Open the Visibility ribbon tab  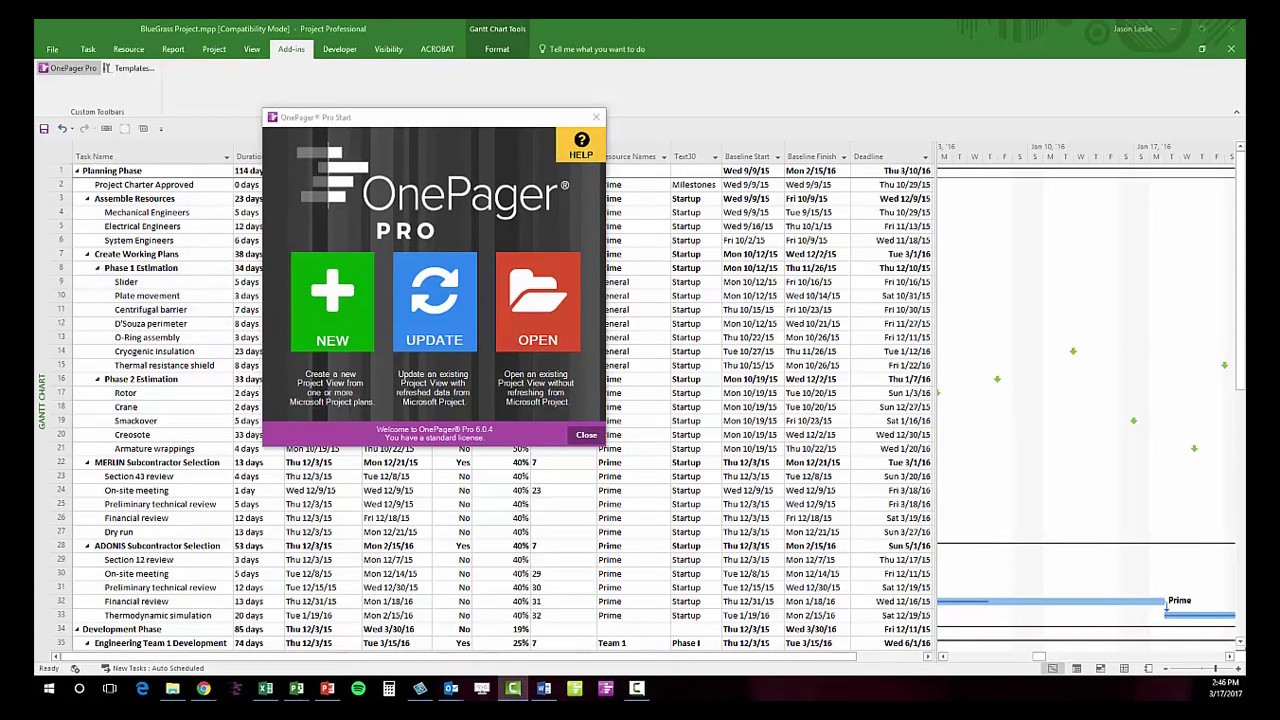click(x=388, y=49)
